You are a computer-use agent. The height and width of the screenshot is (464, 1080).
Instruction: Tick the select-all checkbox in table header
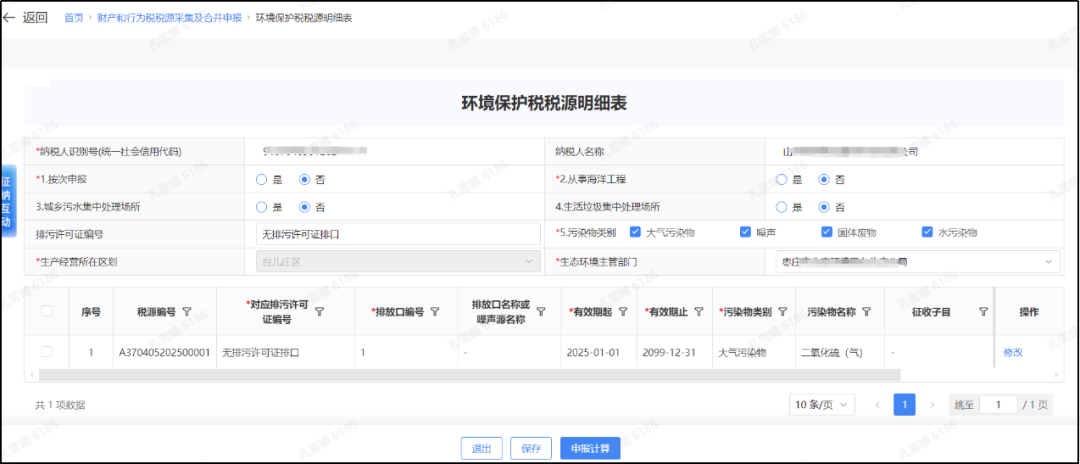pos(47,311)
